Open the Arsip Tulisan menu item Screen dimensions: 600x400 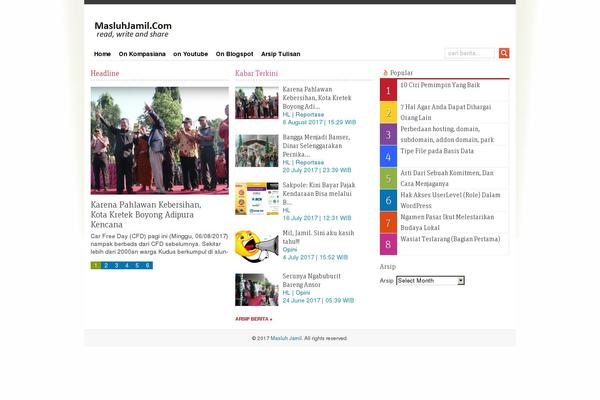click(280, 54)
